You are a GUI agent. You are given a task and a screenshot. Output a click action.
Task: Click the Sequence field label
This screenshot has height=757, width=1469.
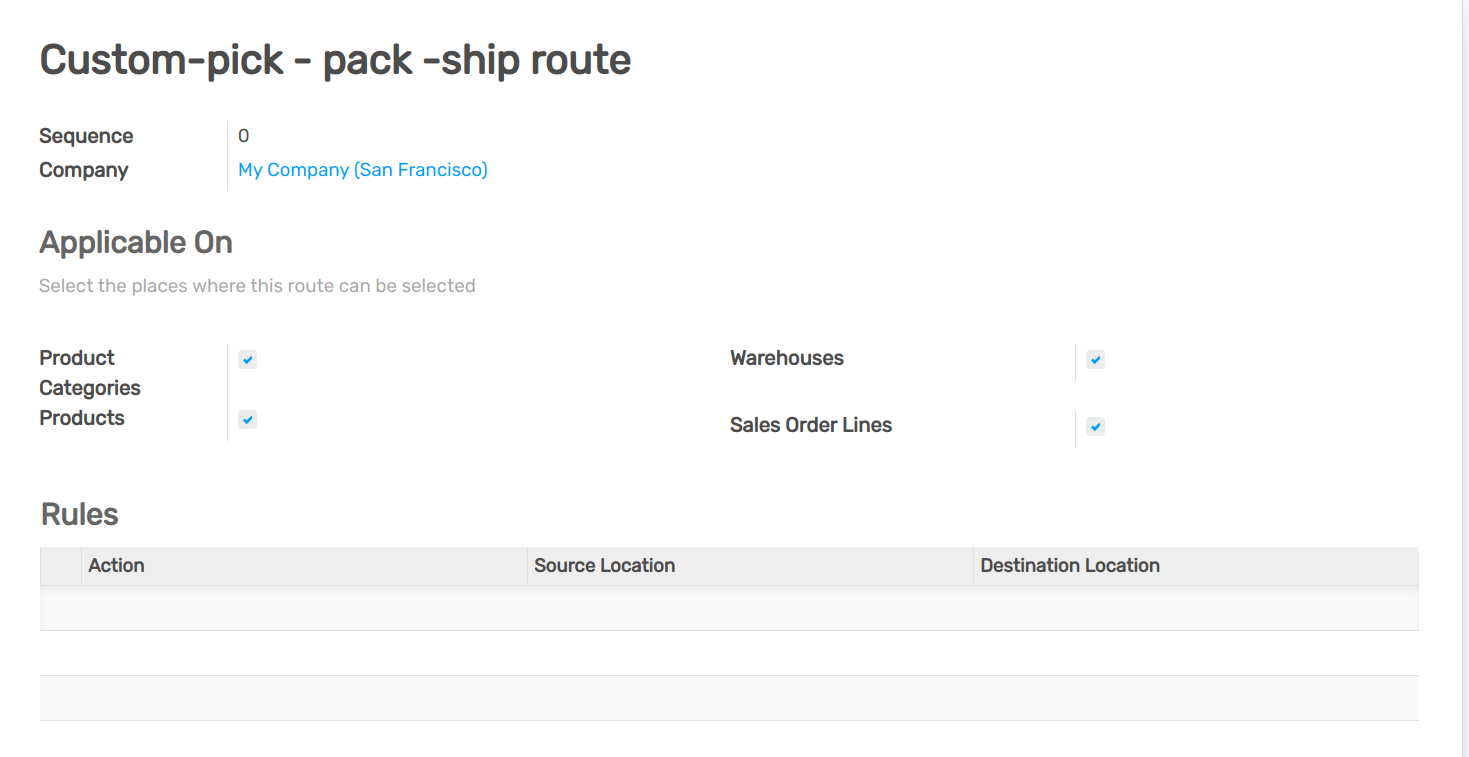[x=85, y=135]
